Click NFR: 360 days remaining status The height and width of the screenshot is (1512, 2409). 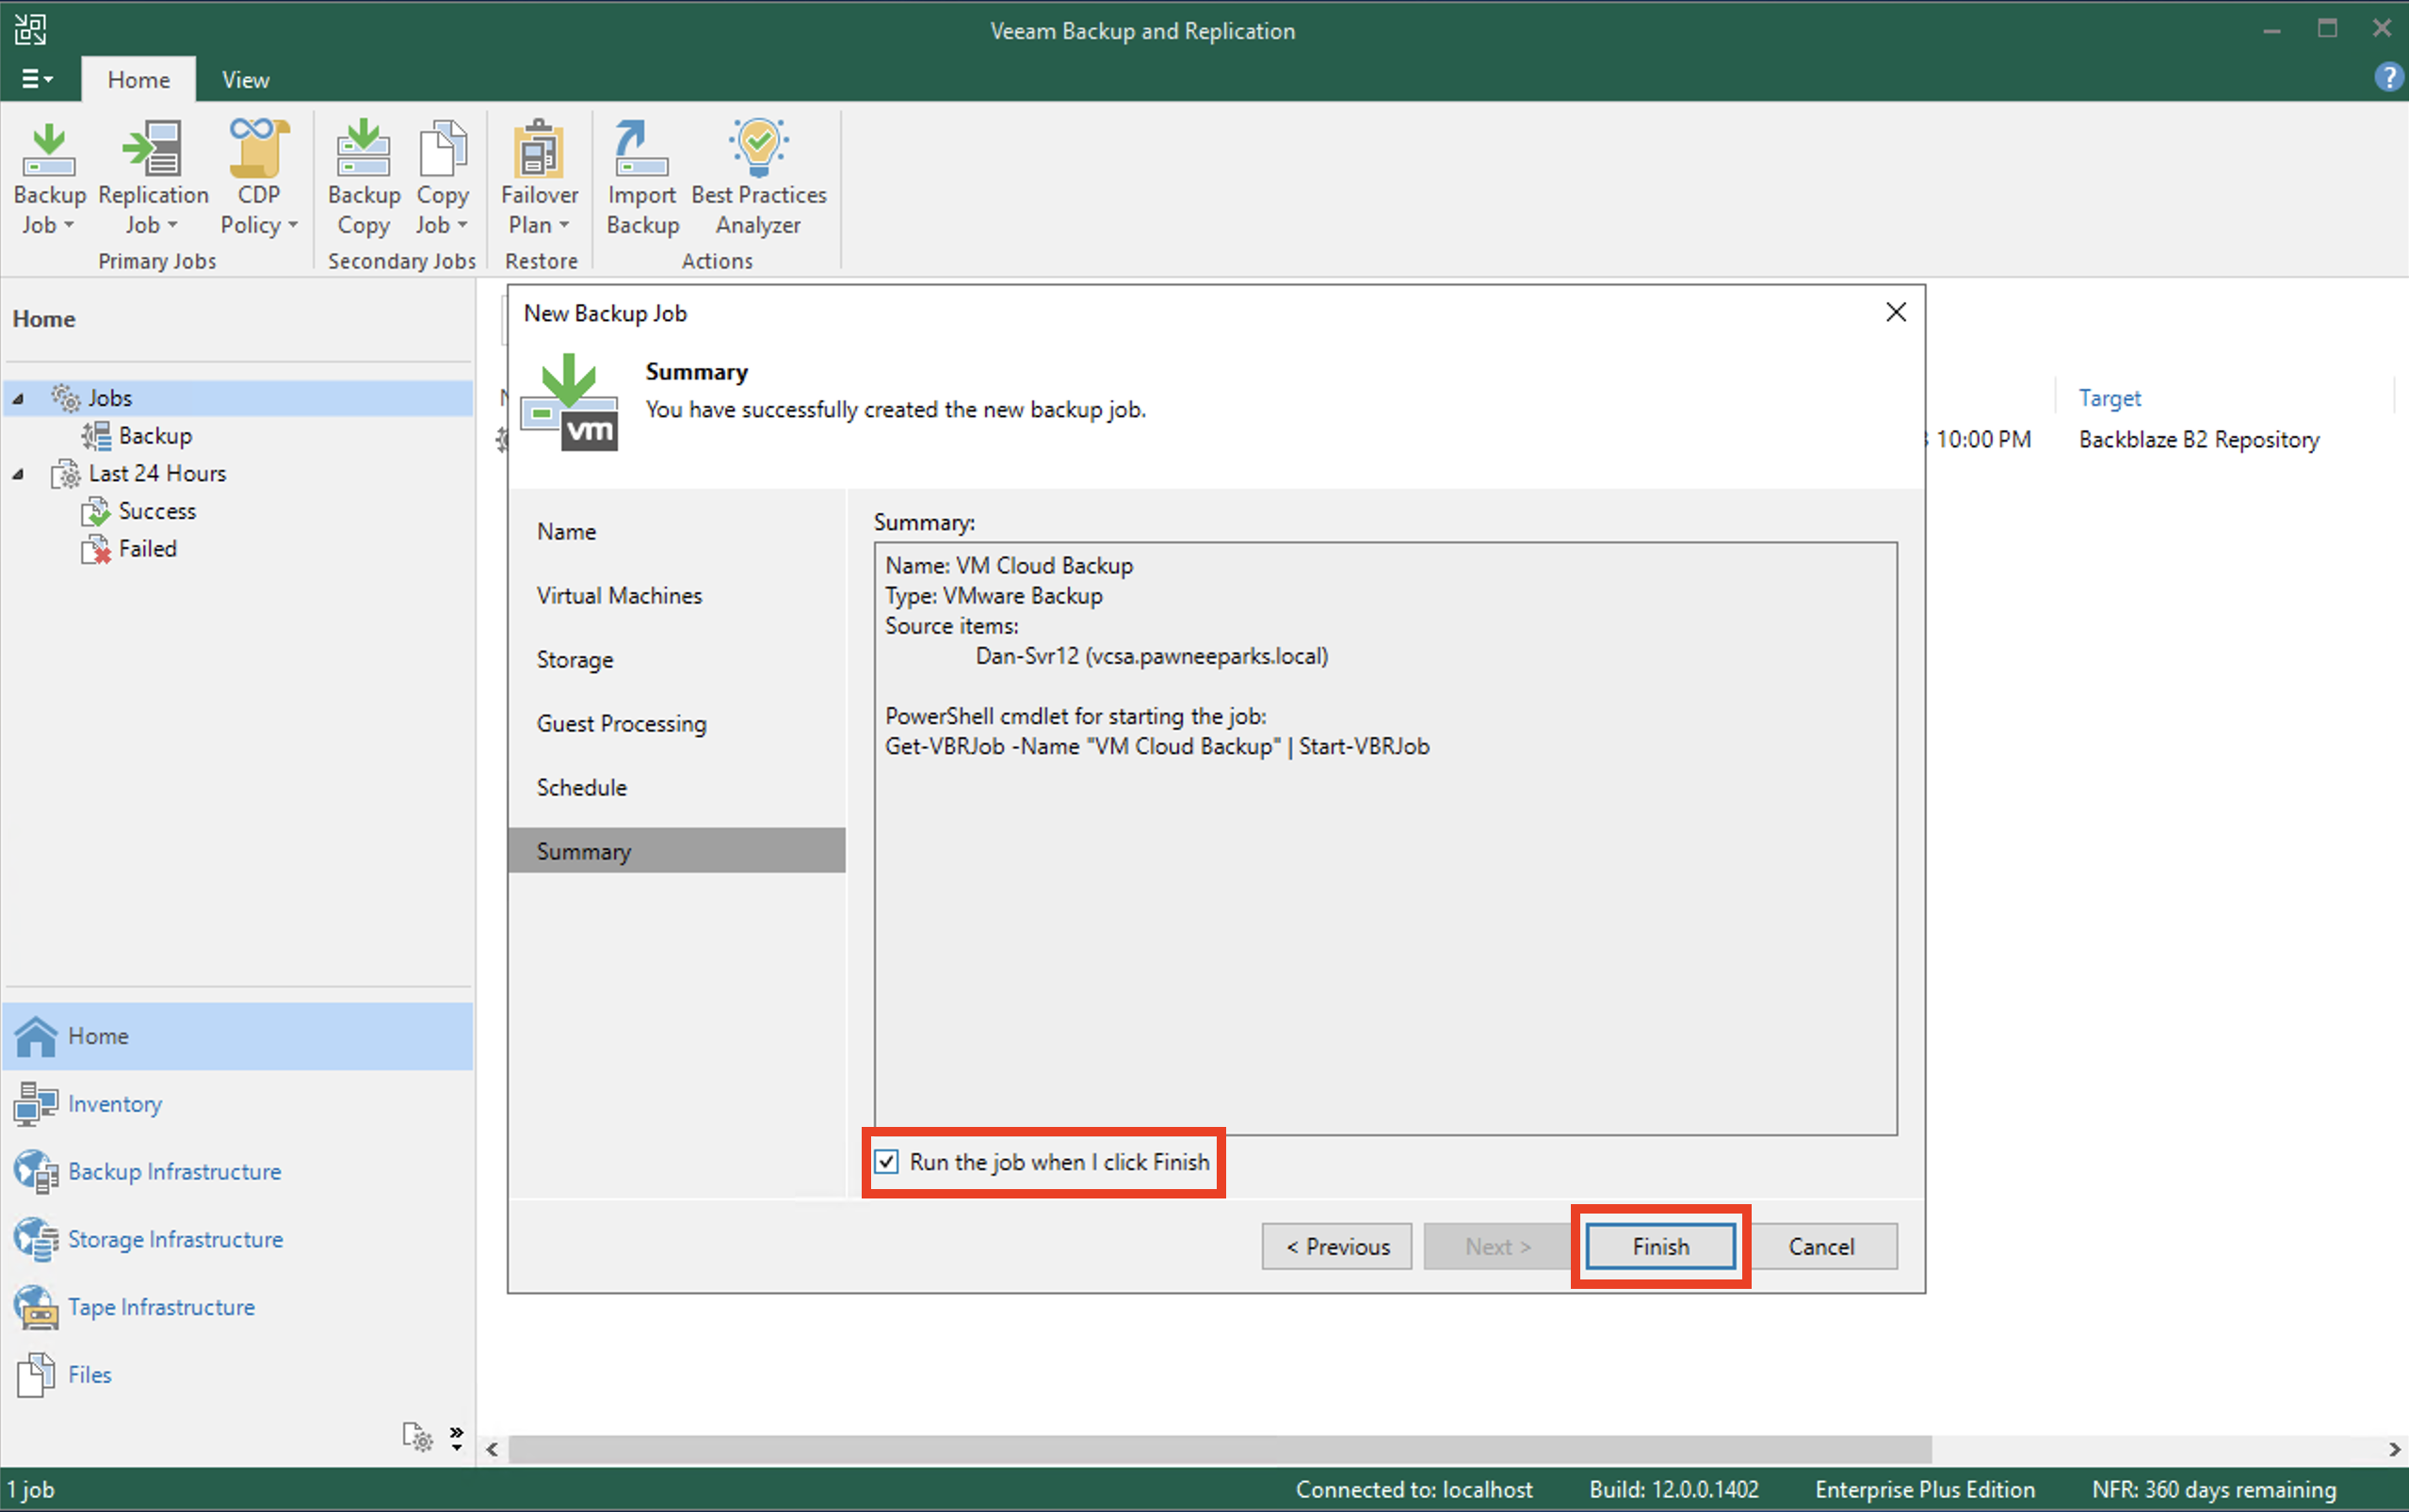point(2214,1489)
